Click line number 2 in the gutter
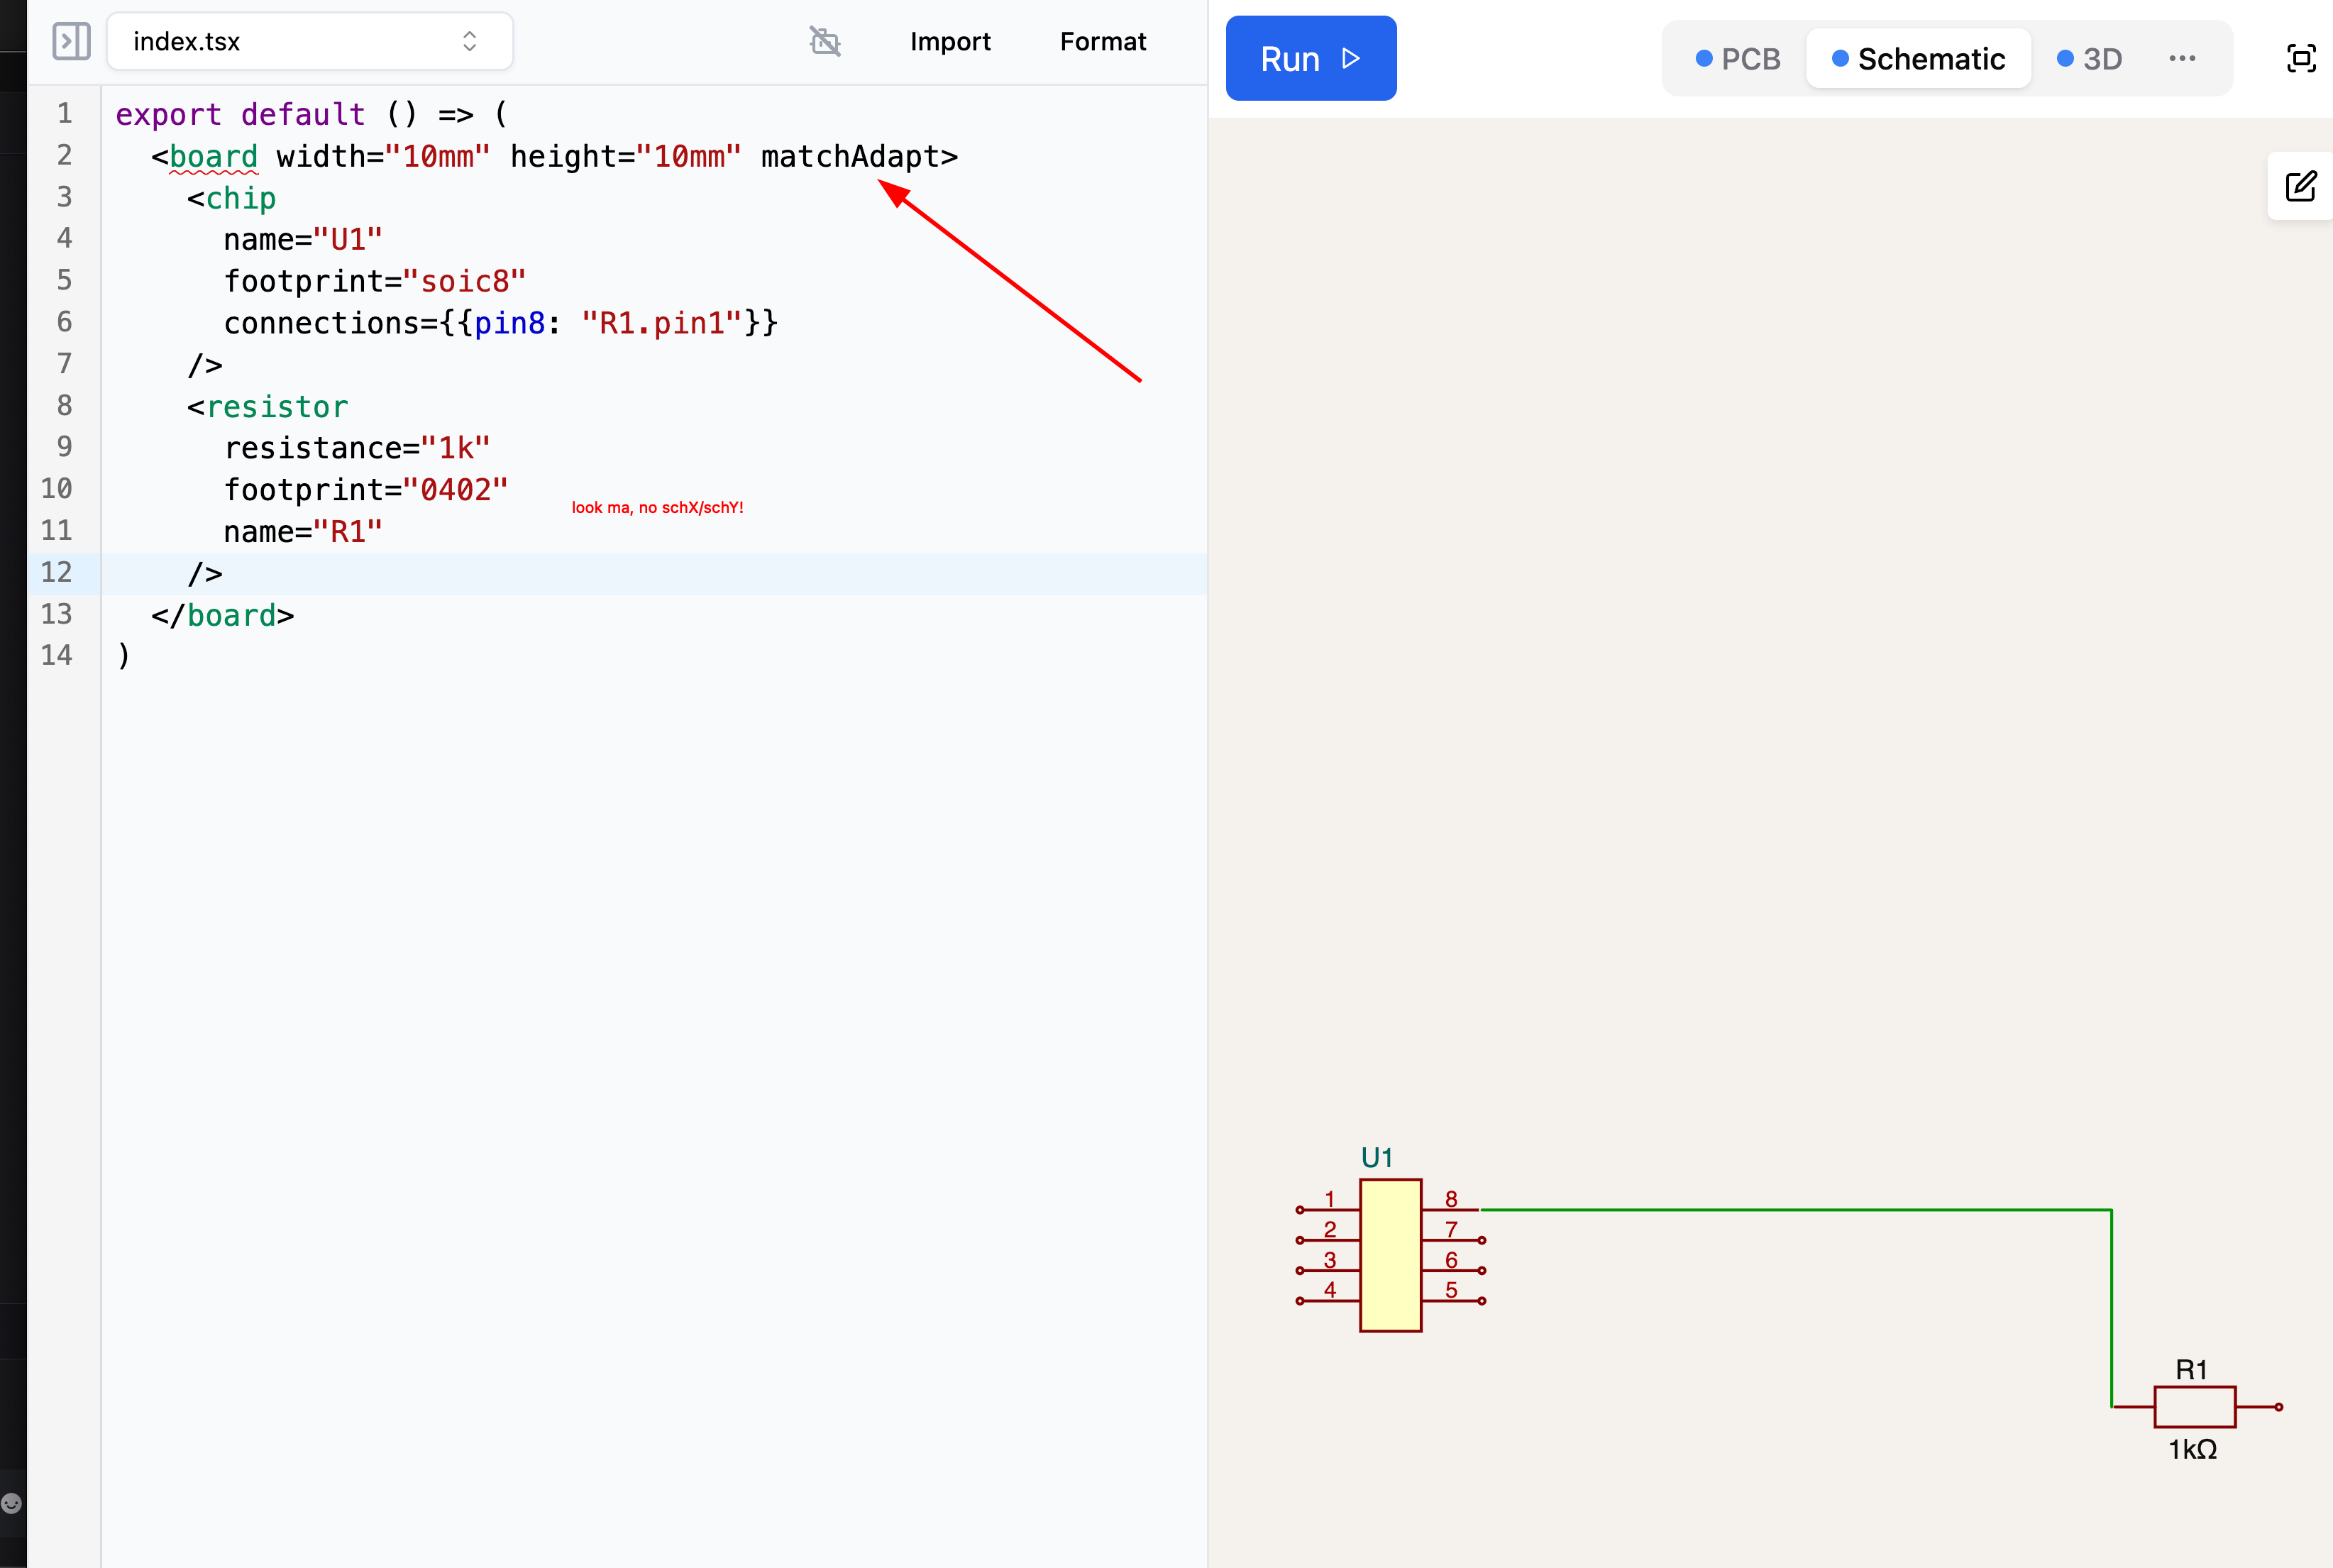Image resolution: width=2333 pixels, height=1568 pixels. coord(64,155)
